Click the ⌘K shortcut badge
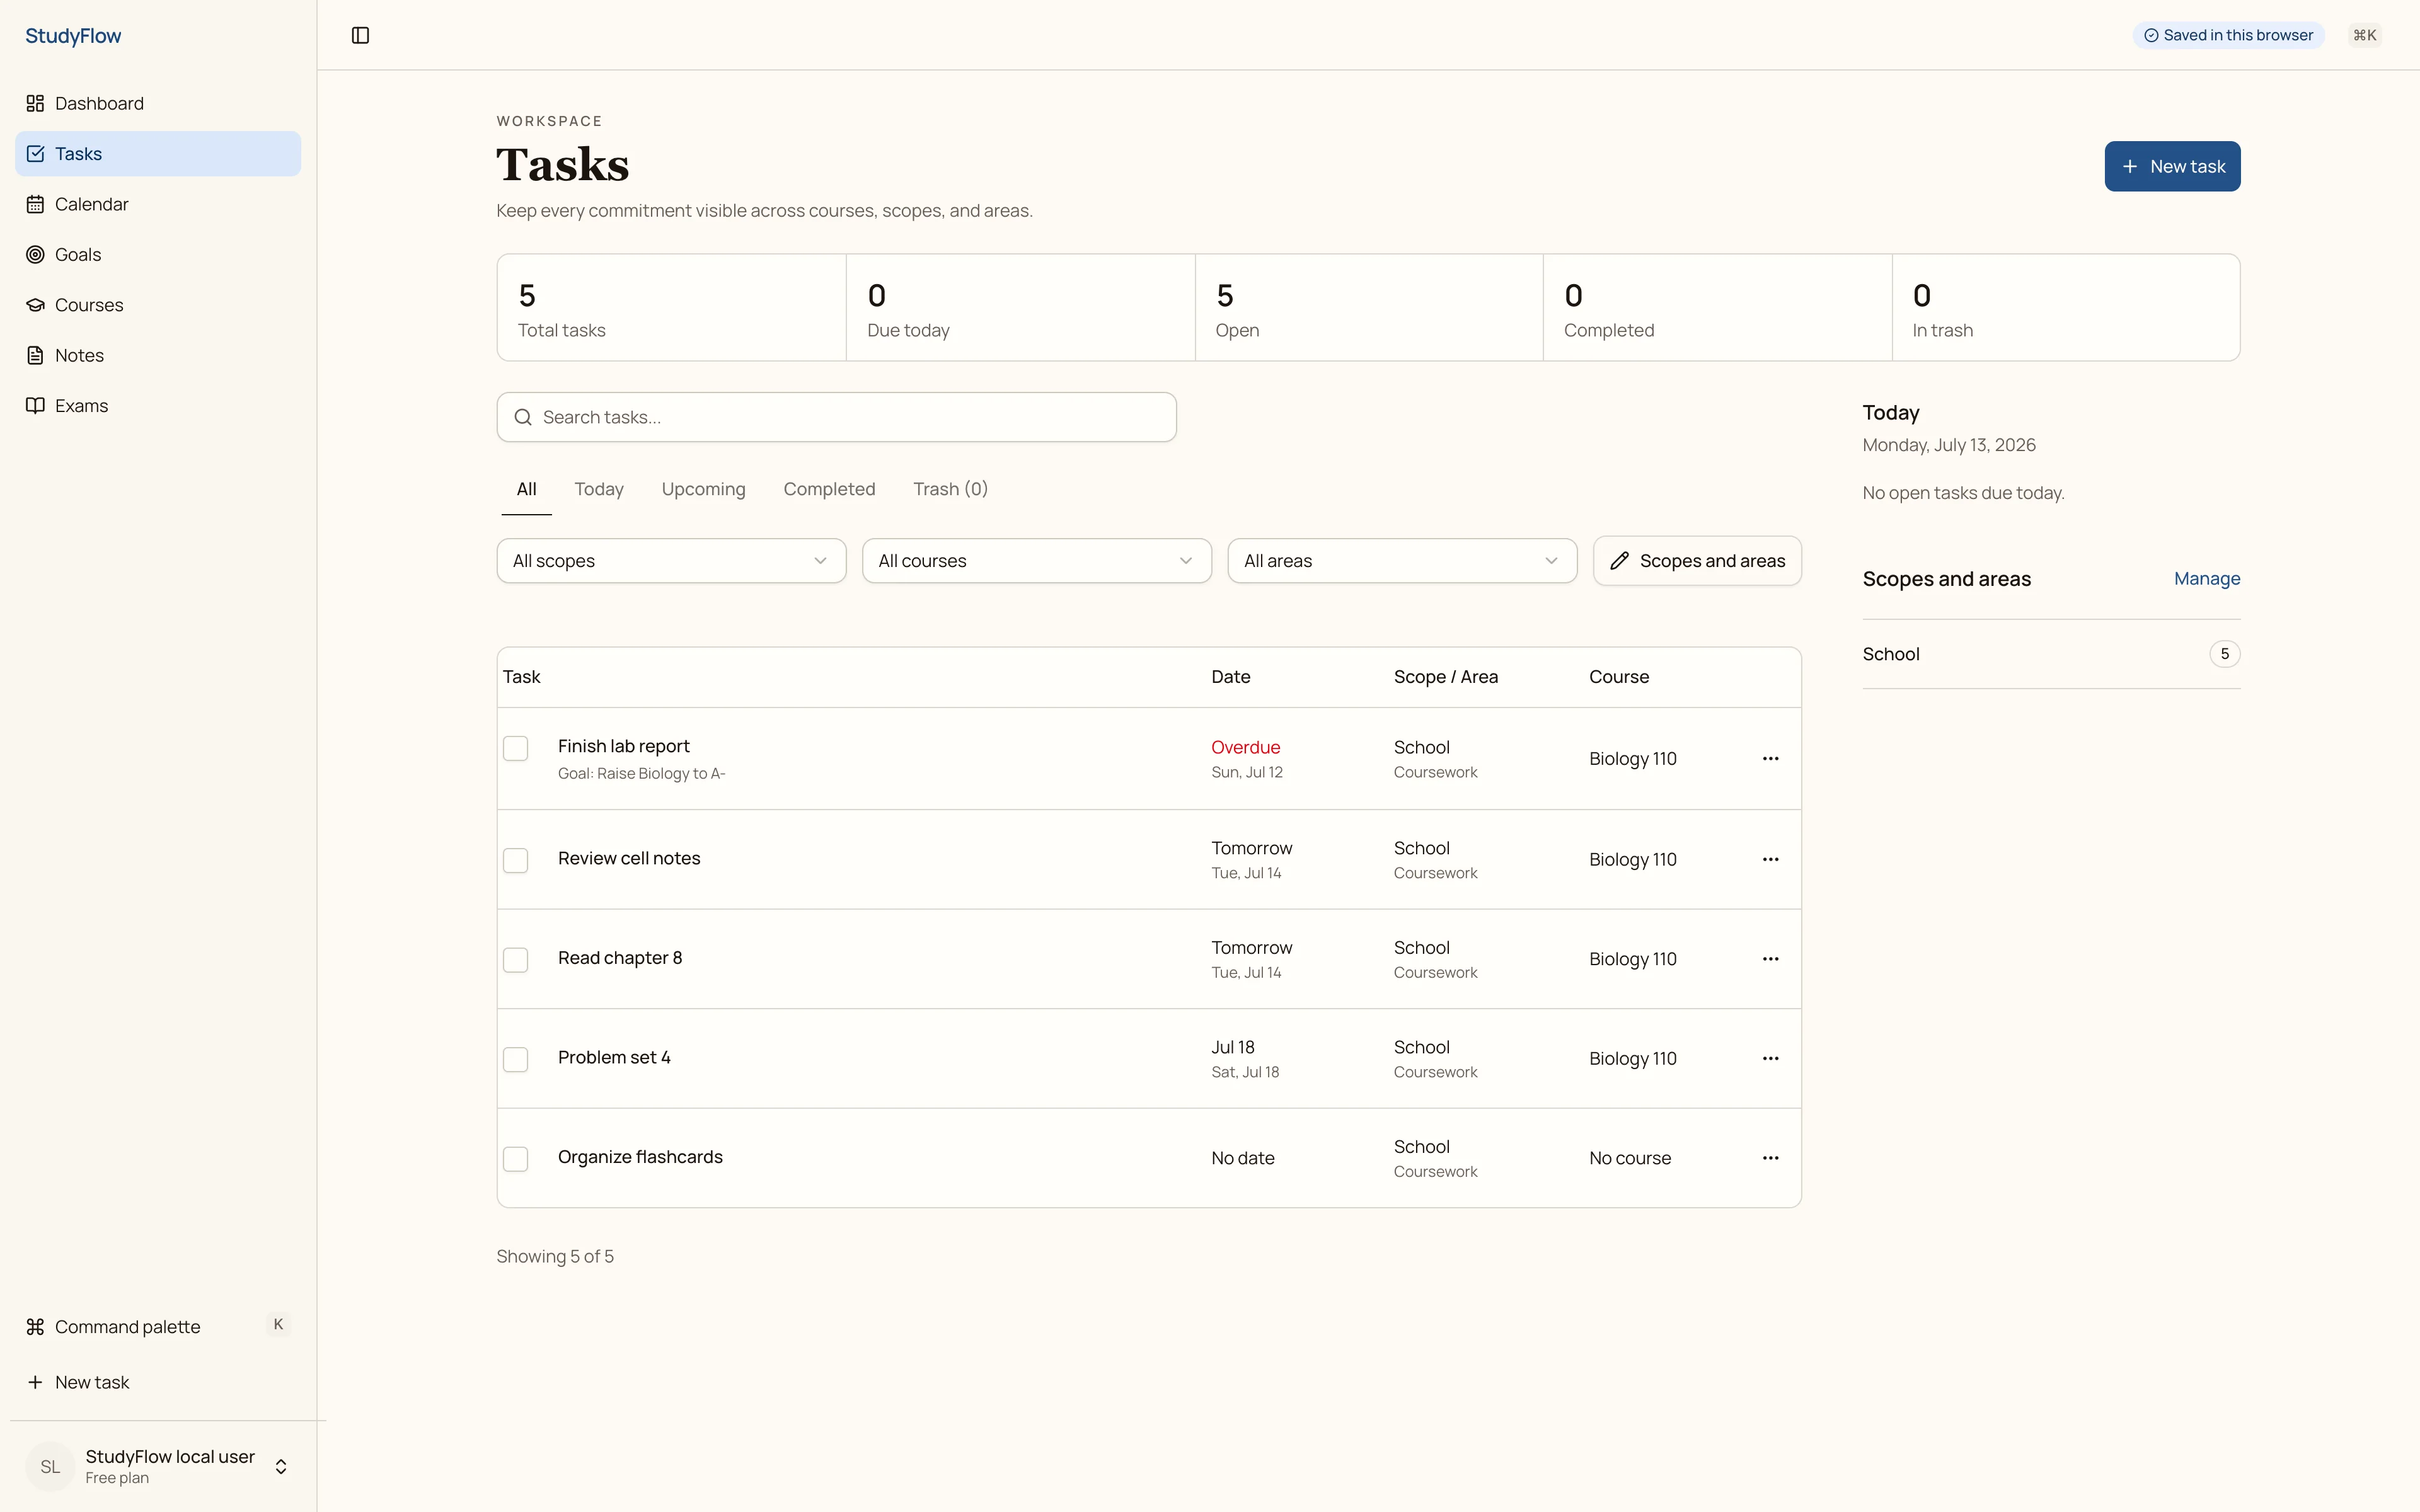 (x=2364, y=35)
